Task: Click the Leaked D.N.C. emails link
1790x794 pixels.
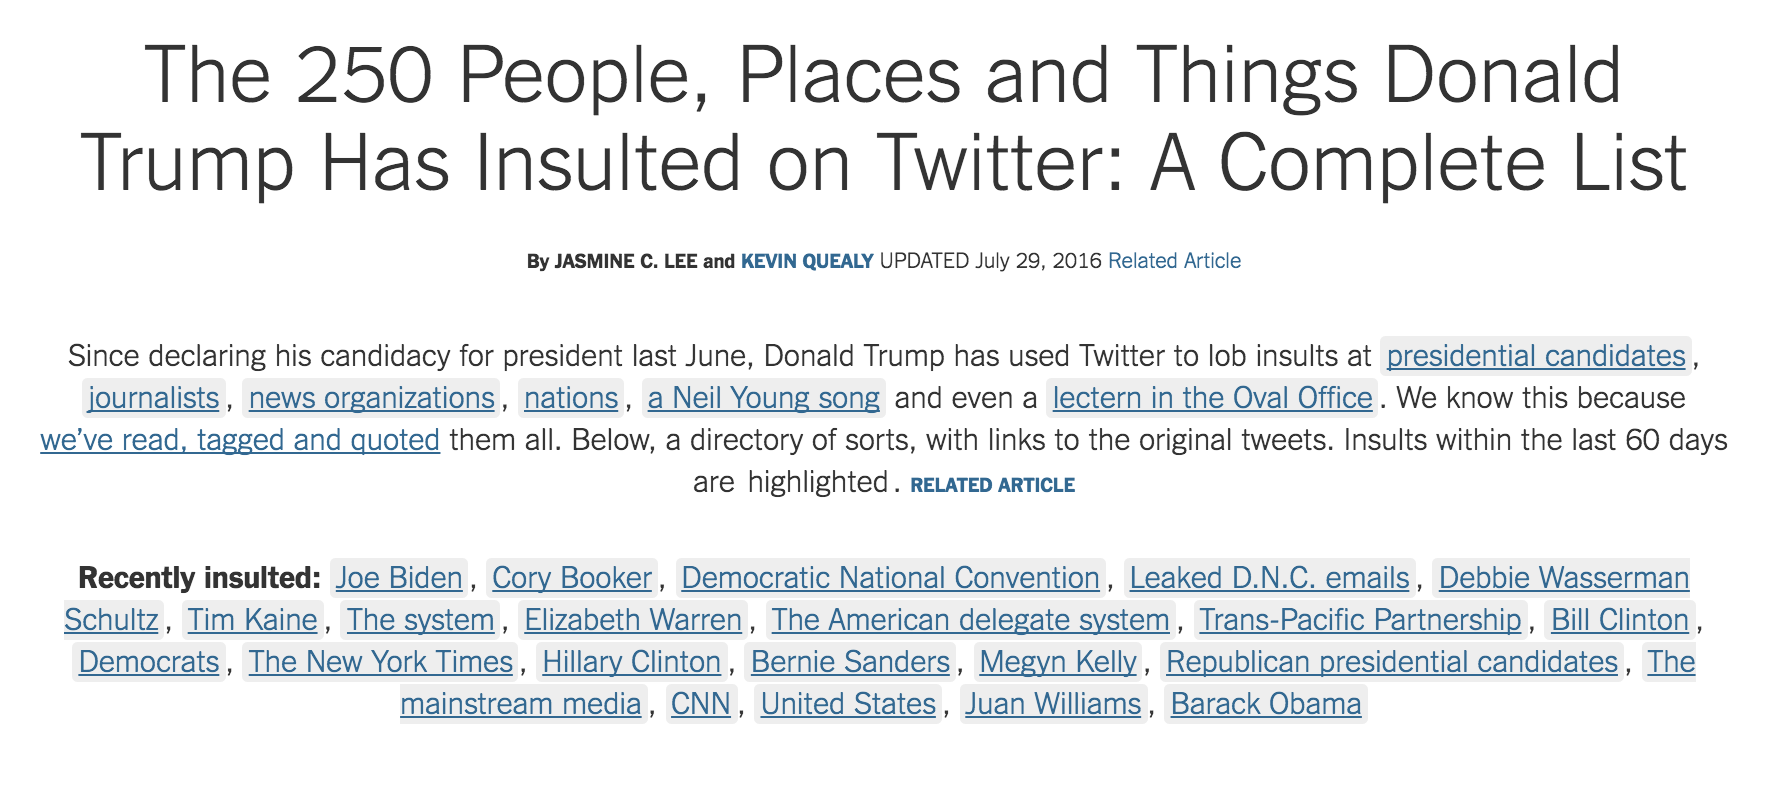Action: (x=1269, y=578)
